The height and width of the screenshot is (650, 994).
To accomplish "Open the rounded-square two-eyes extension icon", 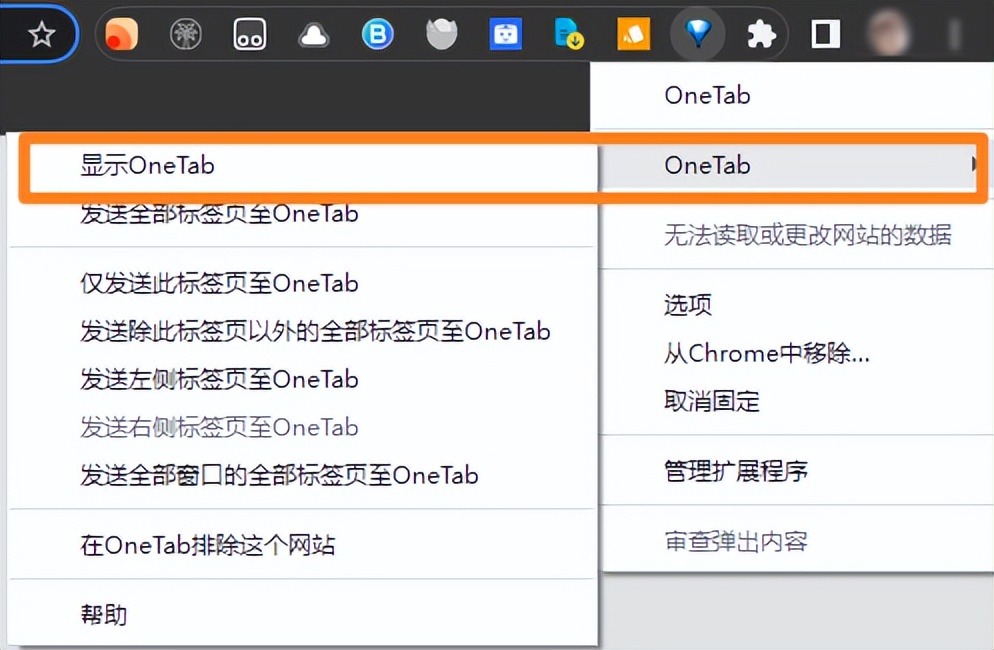I will click(250, 34).
